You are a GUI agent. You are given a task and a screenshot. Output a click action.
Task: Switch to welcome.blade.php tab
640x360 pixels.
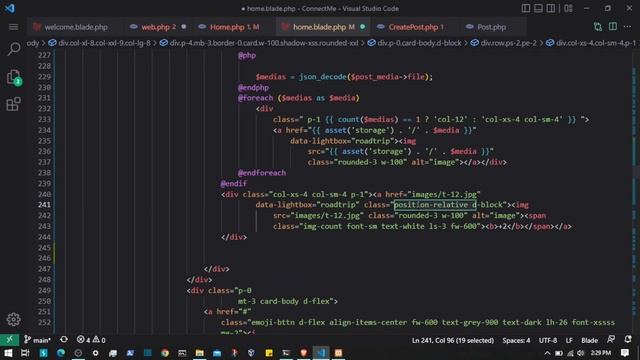tap(75, 27)
